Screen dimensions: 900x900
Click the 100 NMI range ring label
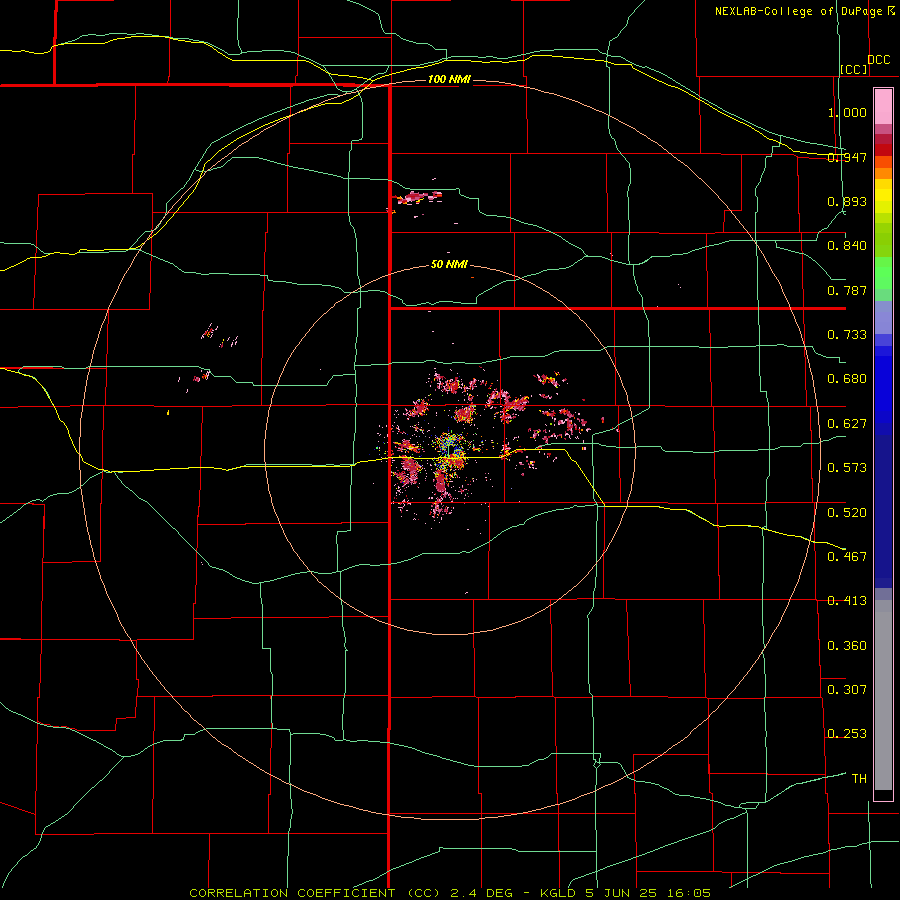449,79
